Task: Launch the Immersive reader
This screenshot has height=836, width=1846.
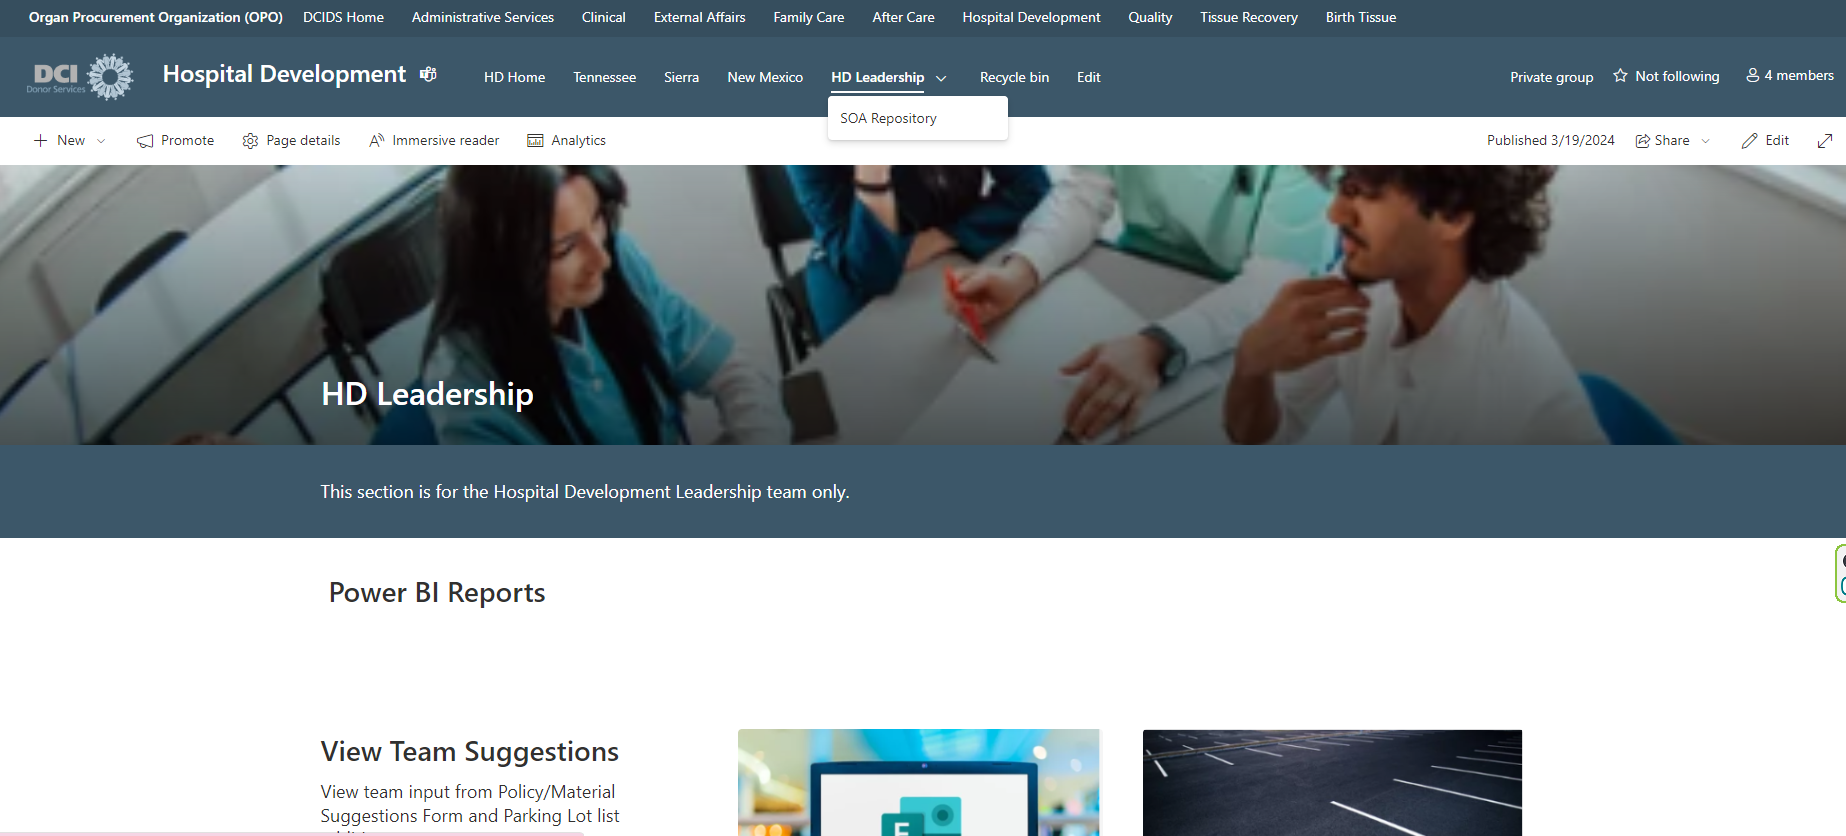Action: tap(434, 141)
